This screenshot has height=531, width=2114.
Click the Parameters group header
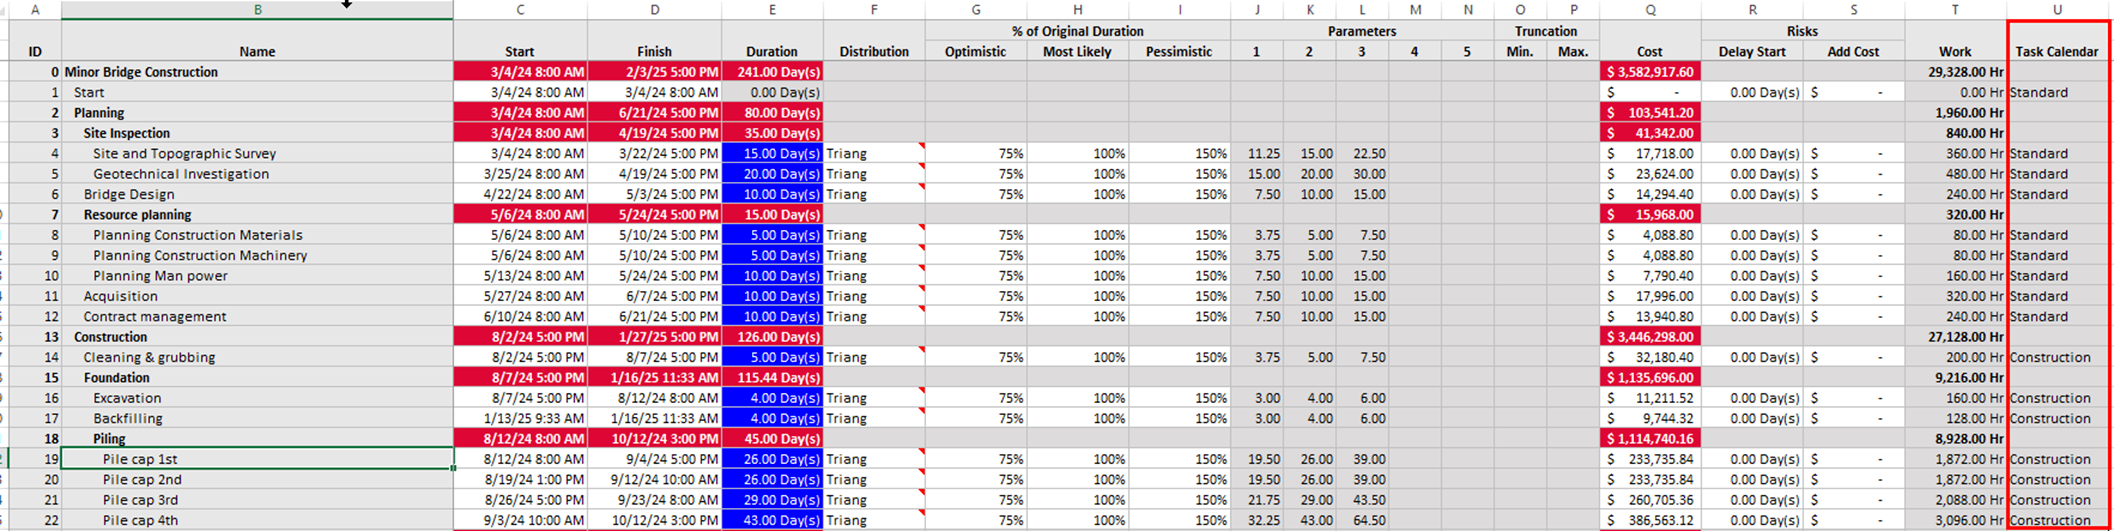(x=1361, y=31)
